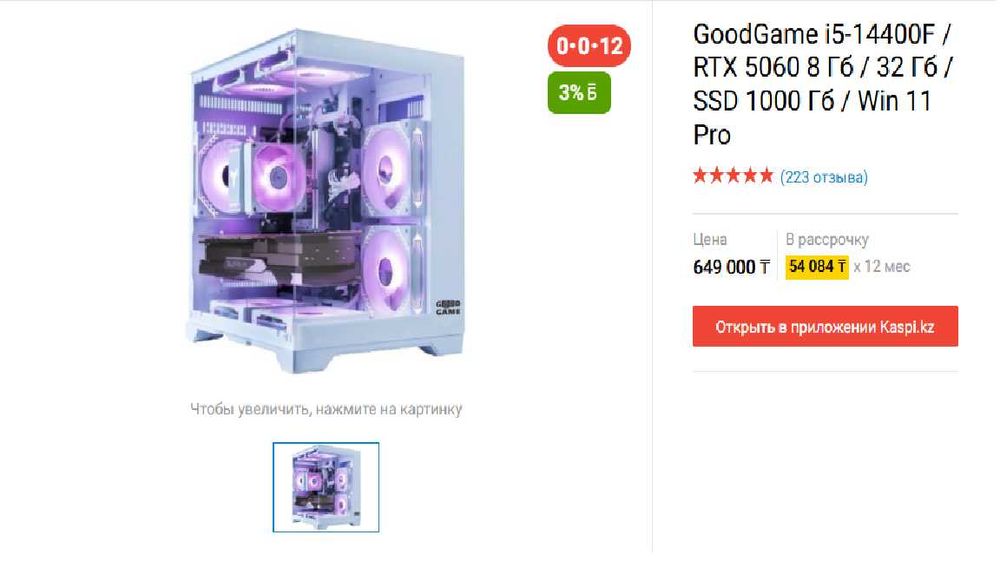Click the В рассрочку label

click(827, 240)
